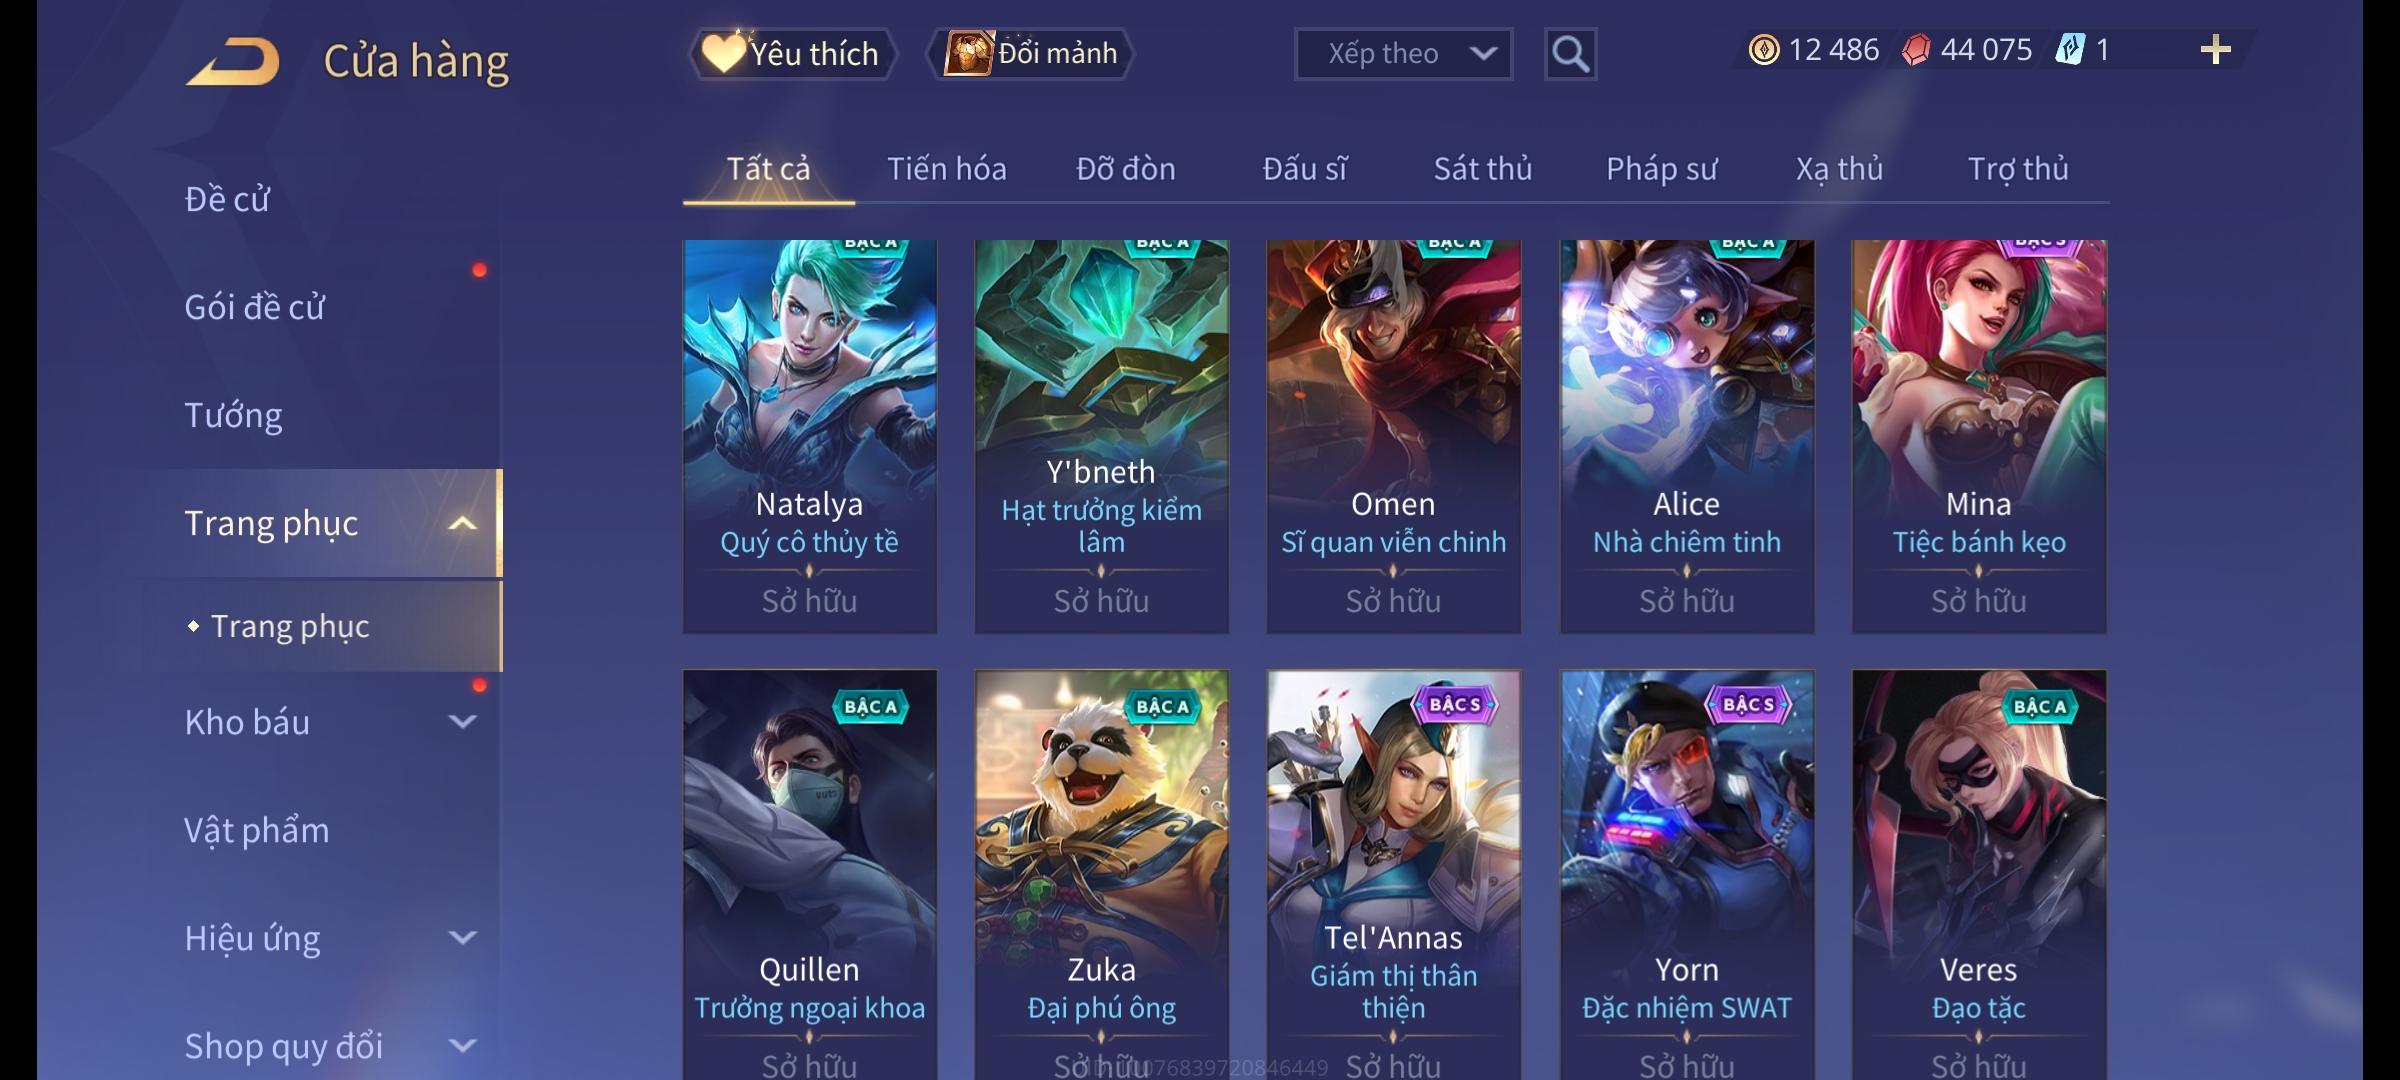This screenshot has height=1080, width=2400.
Task: Go to Tướng in the sidebar
Action: click(x=233, y=415)
